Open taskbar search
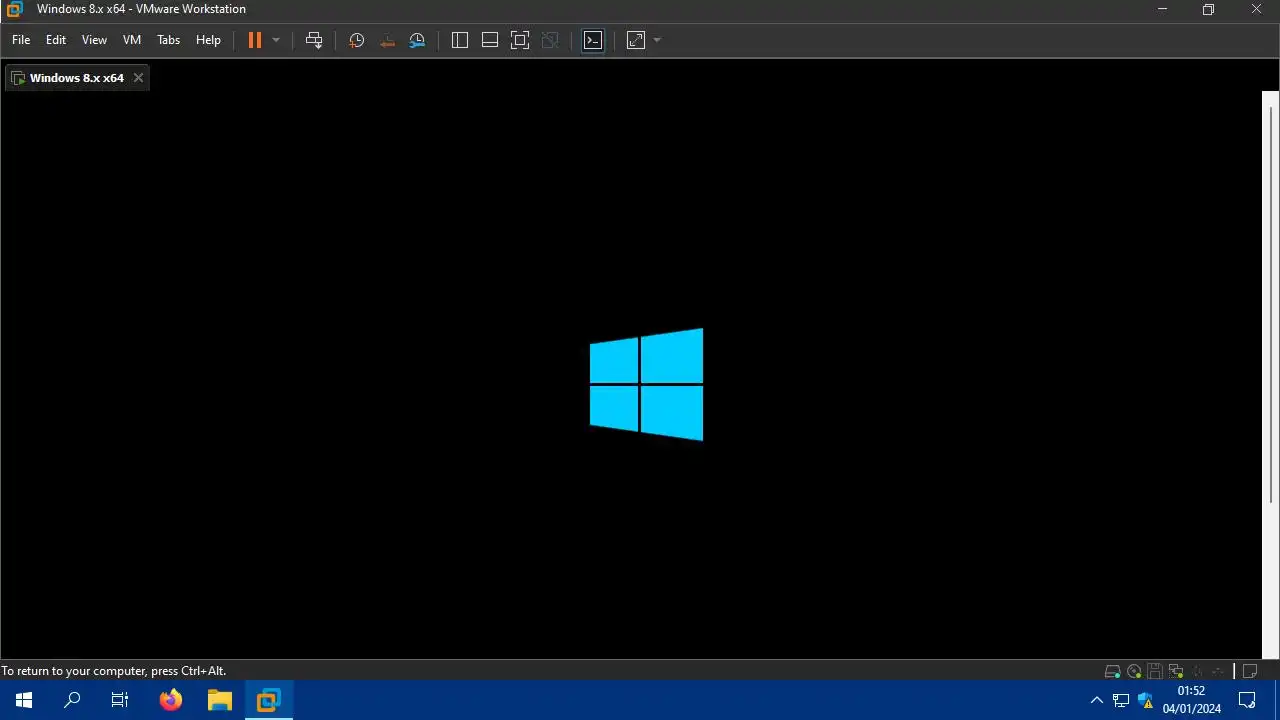The width and height of the screenshot is (1280, 720). click(x=72, y=700)
